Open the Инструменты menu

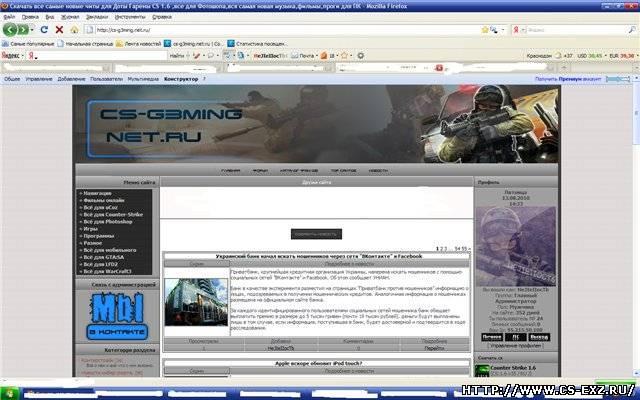coord(130,17)
